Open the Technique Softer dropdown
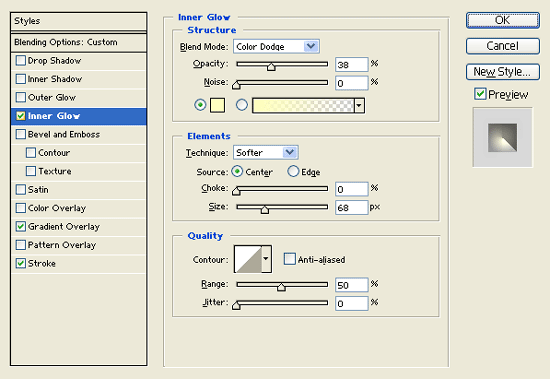Viewport: 550px width, 379px height. tap(266, 152)
